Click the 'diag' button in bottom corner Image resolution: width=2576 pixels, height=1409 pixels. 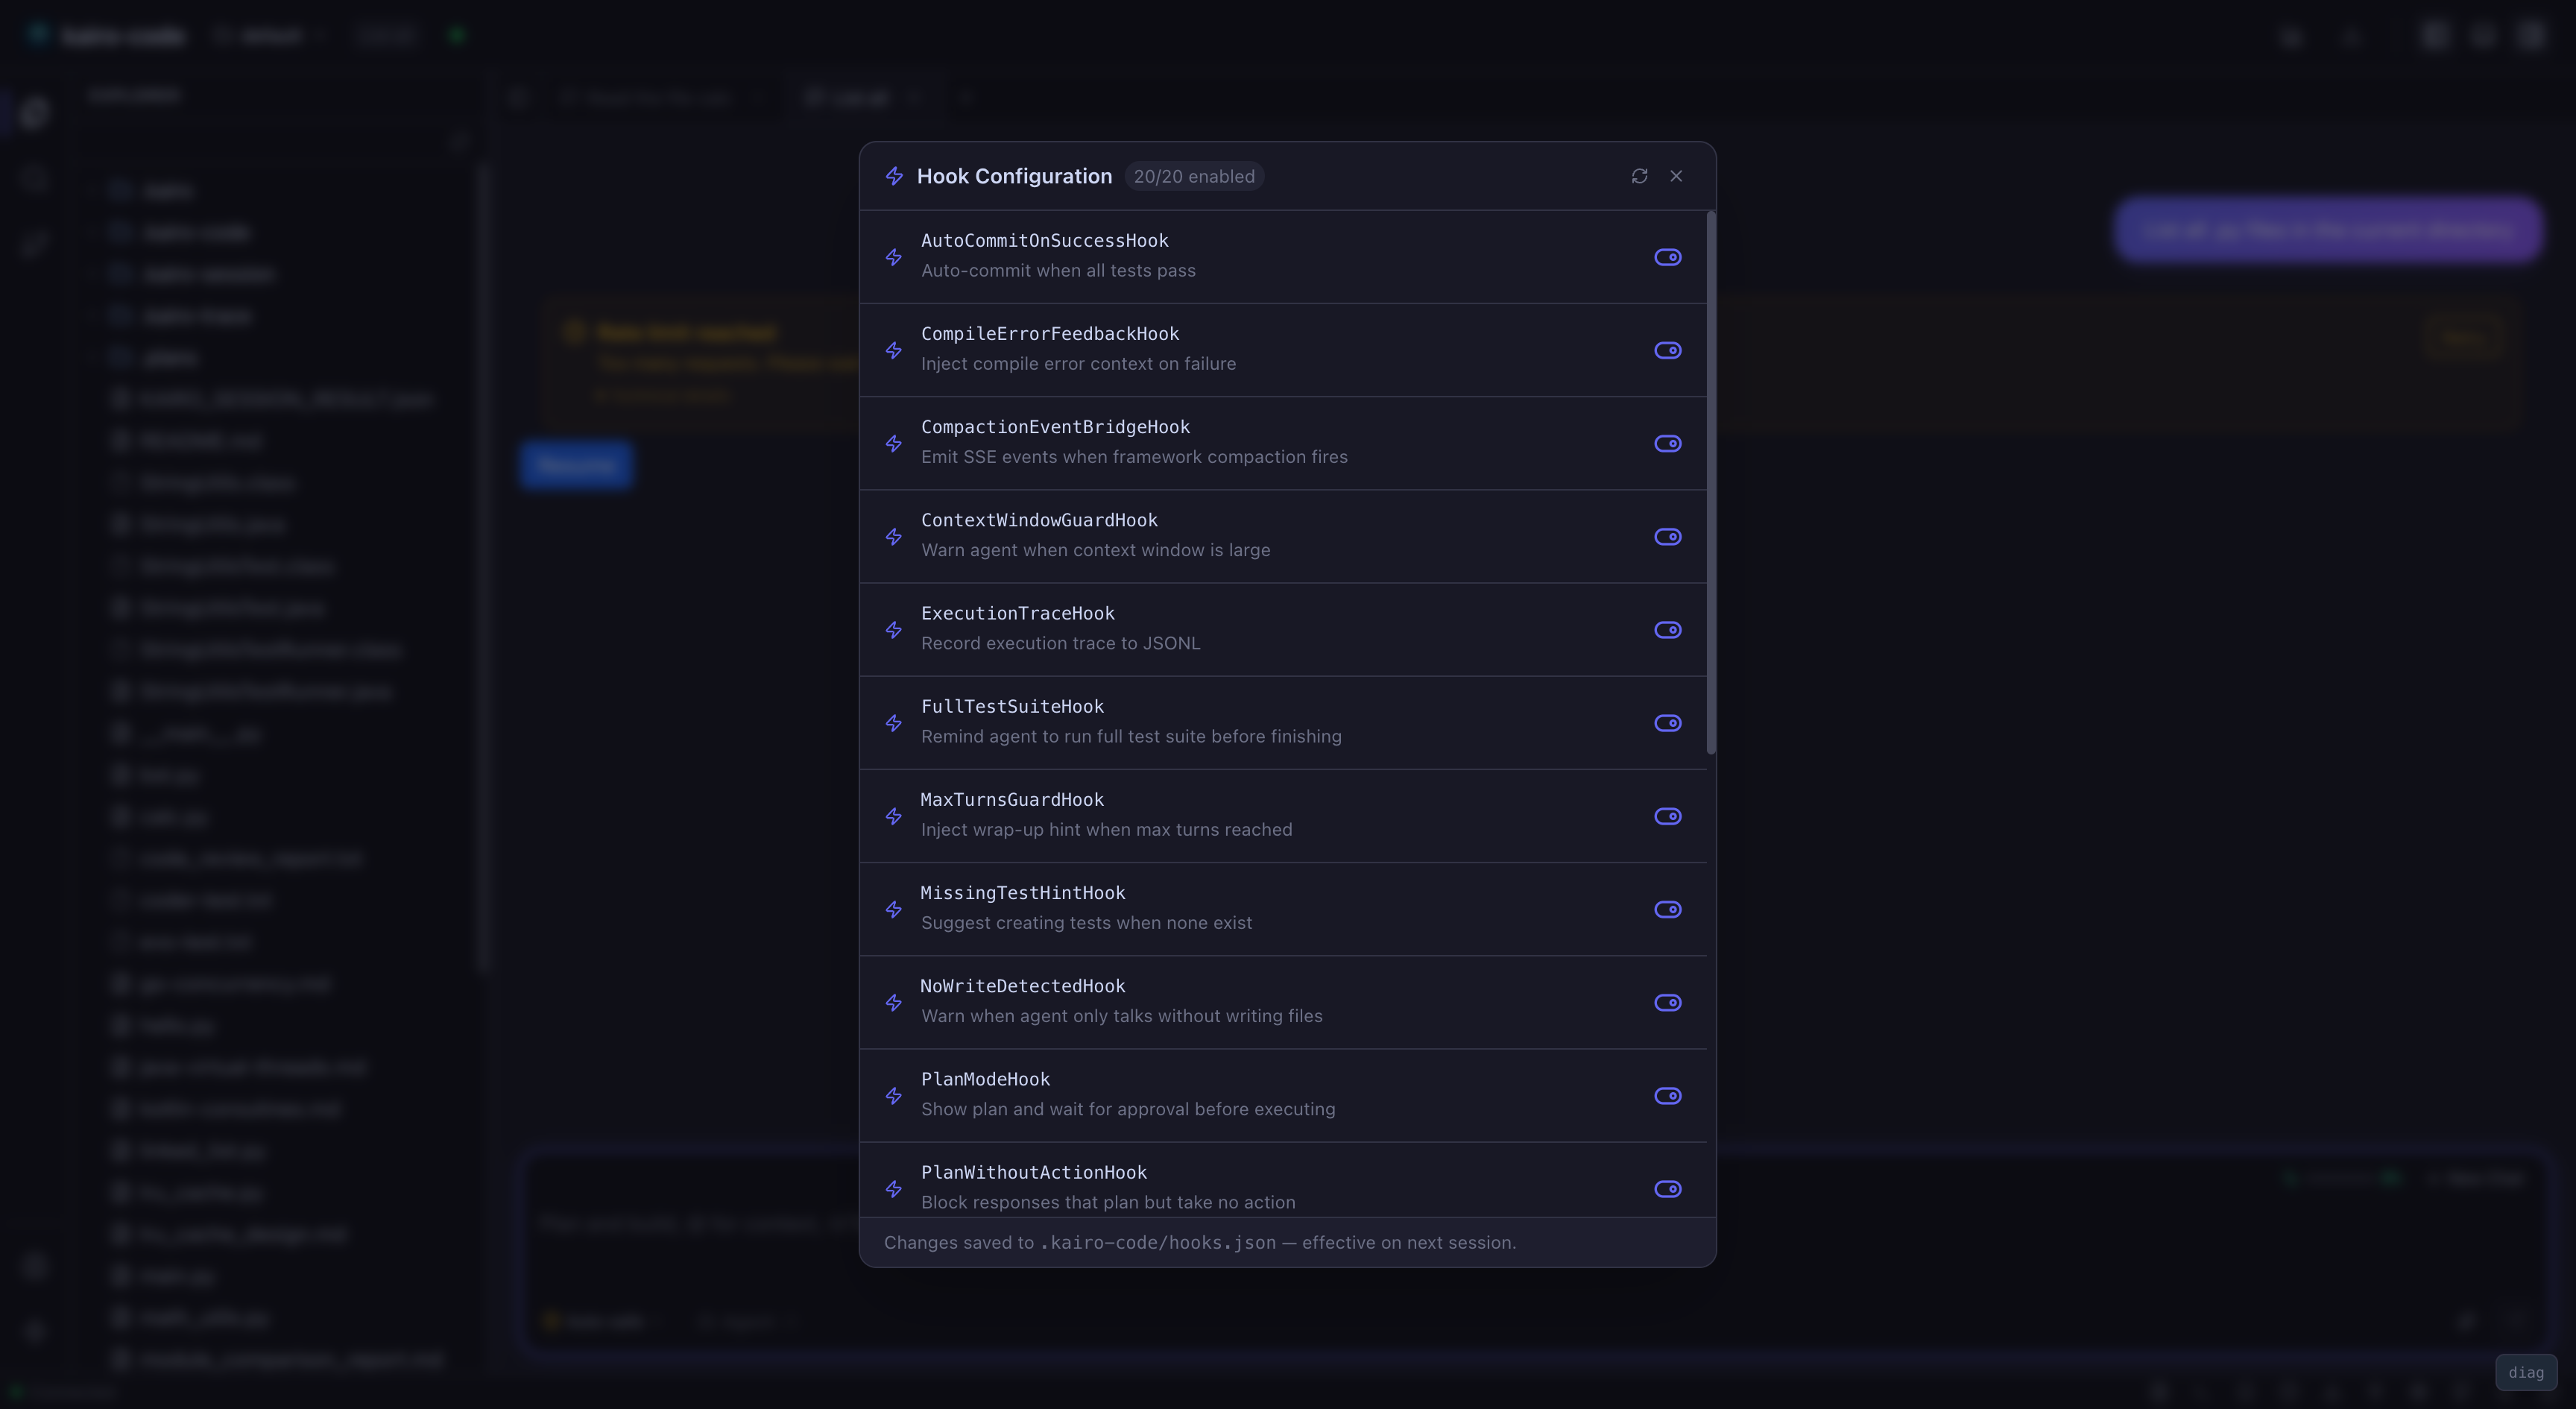pyautogui.click(x=2526, y=1373)
